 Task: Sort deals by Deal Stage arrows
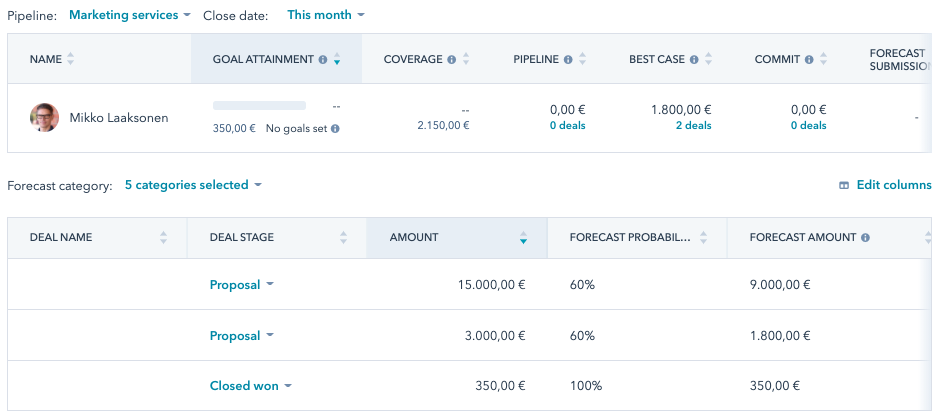[343, 238]
